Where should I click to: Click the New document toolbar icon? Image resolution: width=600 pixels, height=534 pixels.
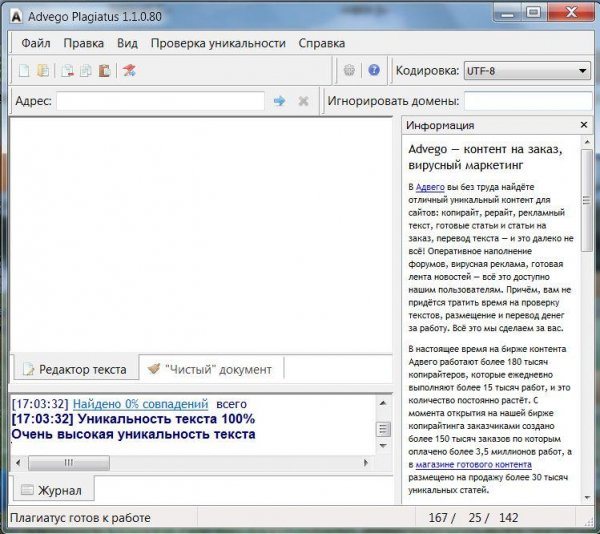24,71
